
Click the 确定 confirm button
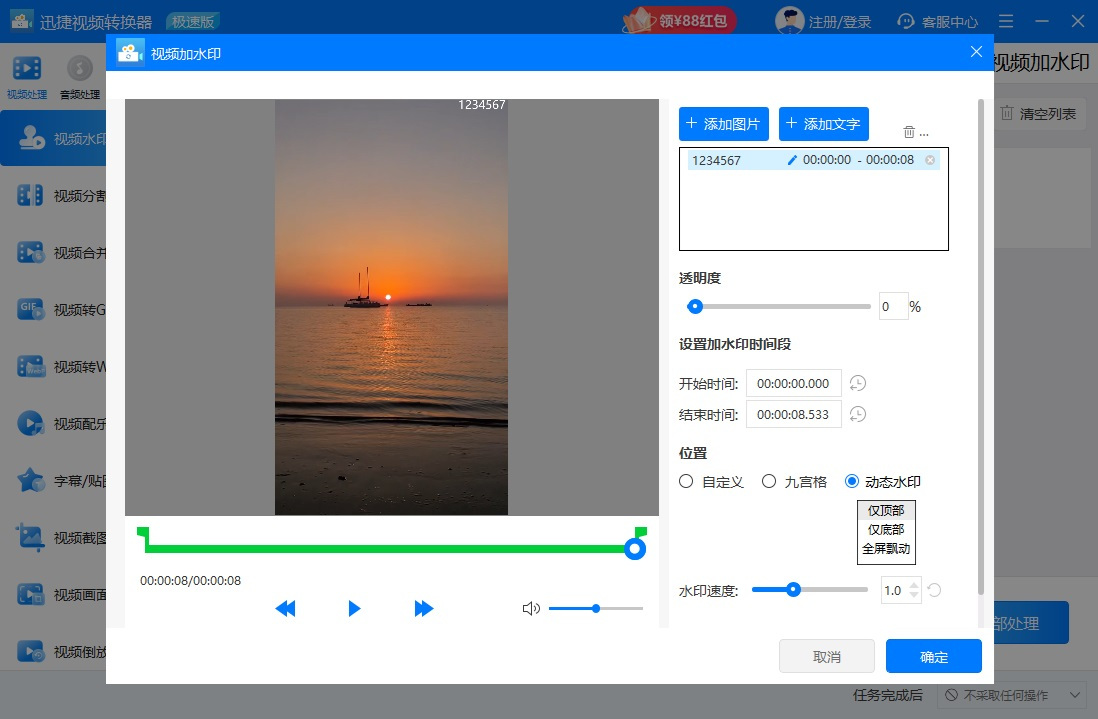pos(933,656)
